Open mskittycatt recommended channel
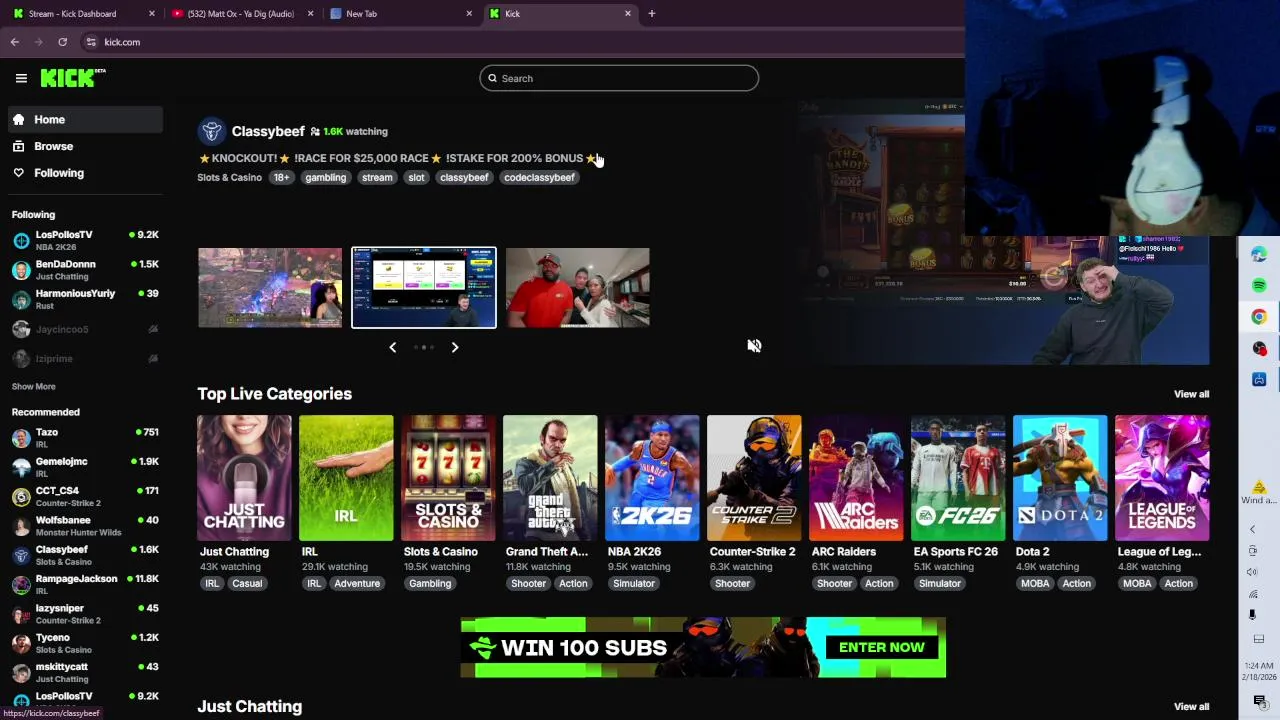The width and height of the screenshot is (1280, 720). click(85, 672)
